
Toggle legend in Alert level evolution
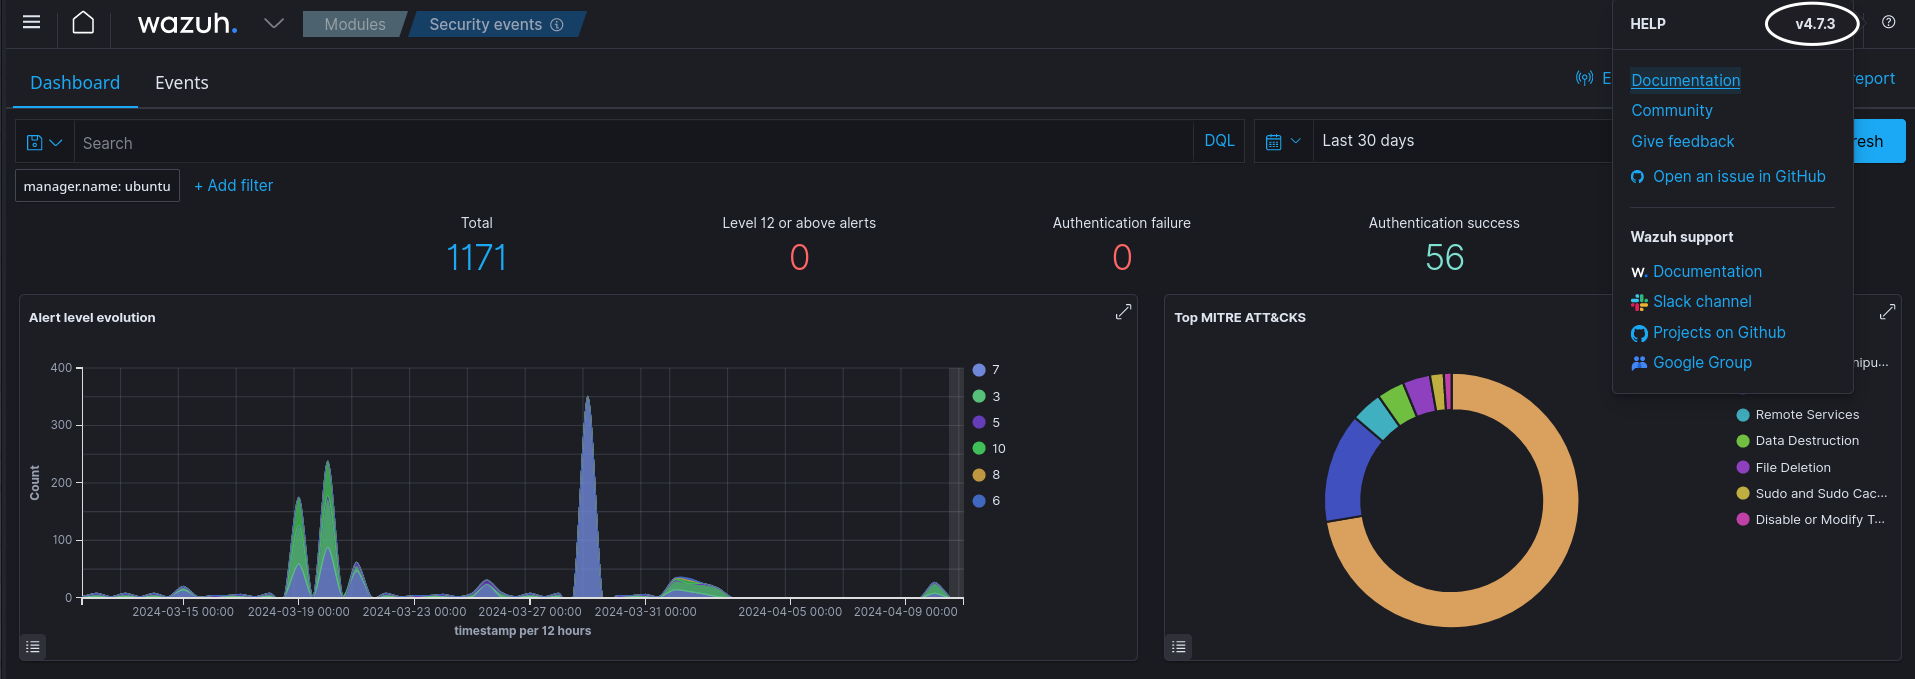[33, 647]
